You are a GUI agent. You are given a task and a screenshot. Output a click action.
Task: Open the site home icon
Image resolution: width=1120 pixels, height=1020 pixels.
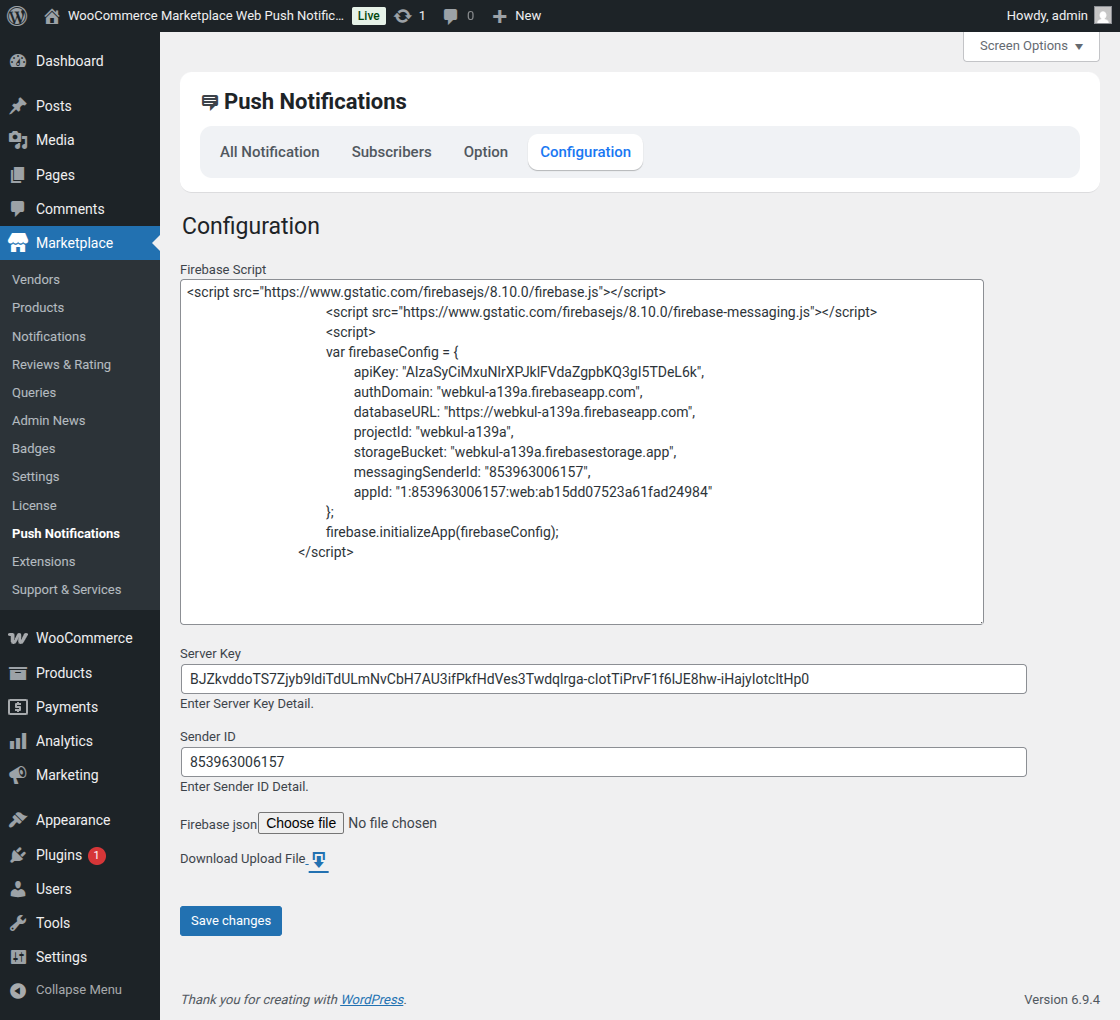click(52, 16)
